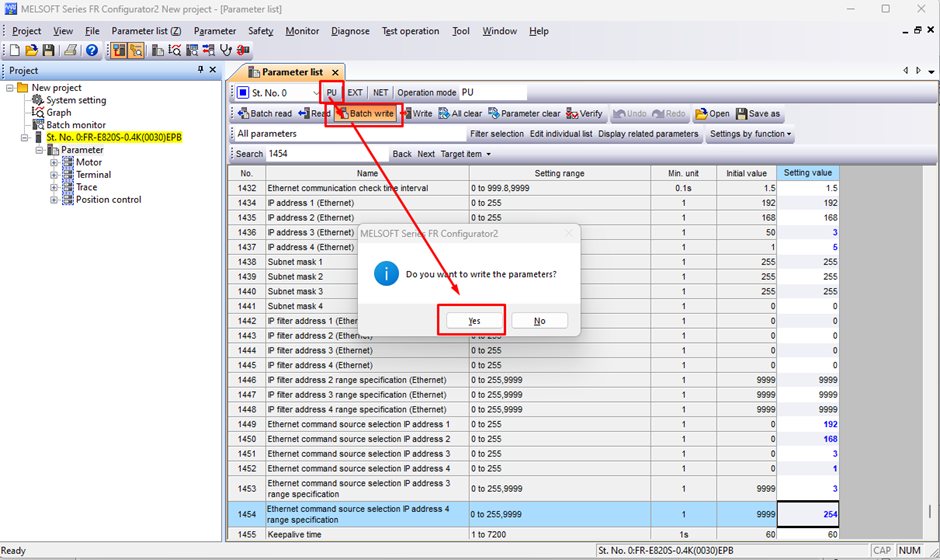Click the Back search button
This screenshot has width=940, height=560.
coord(402,154)
